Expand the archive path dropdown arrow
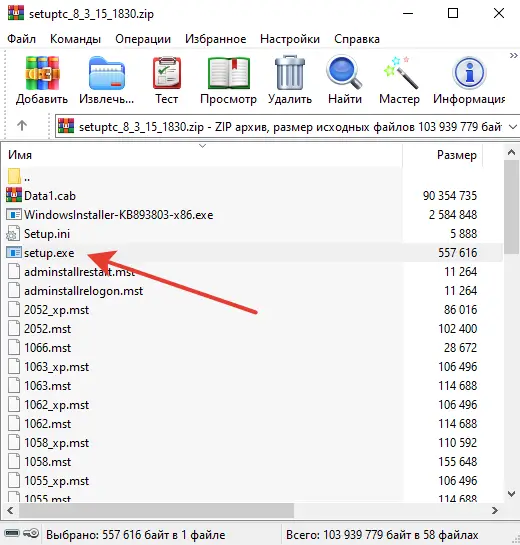This screenshot has width=520, height=545. [513, 127]
